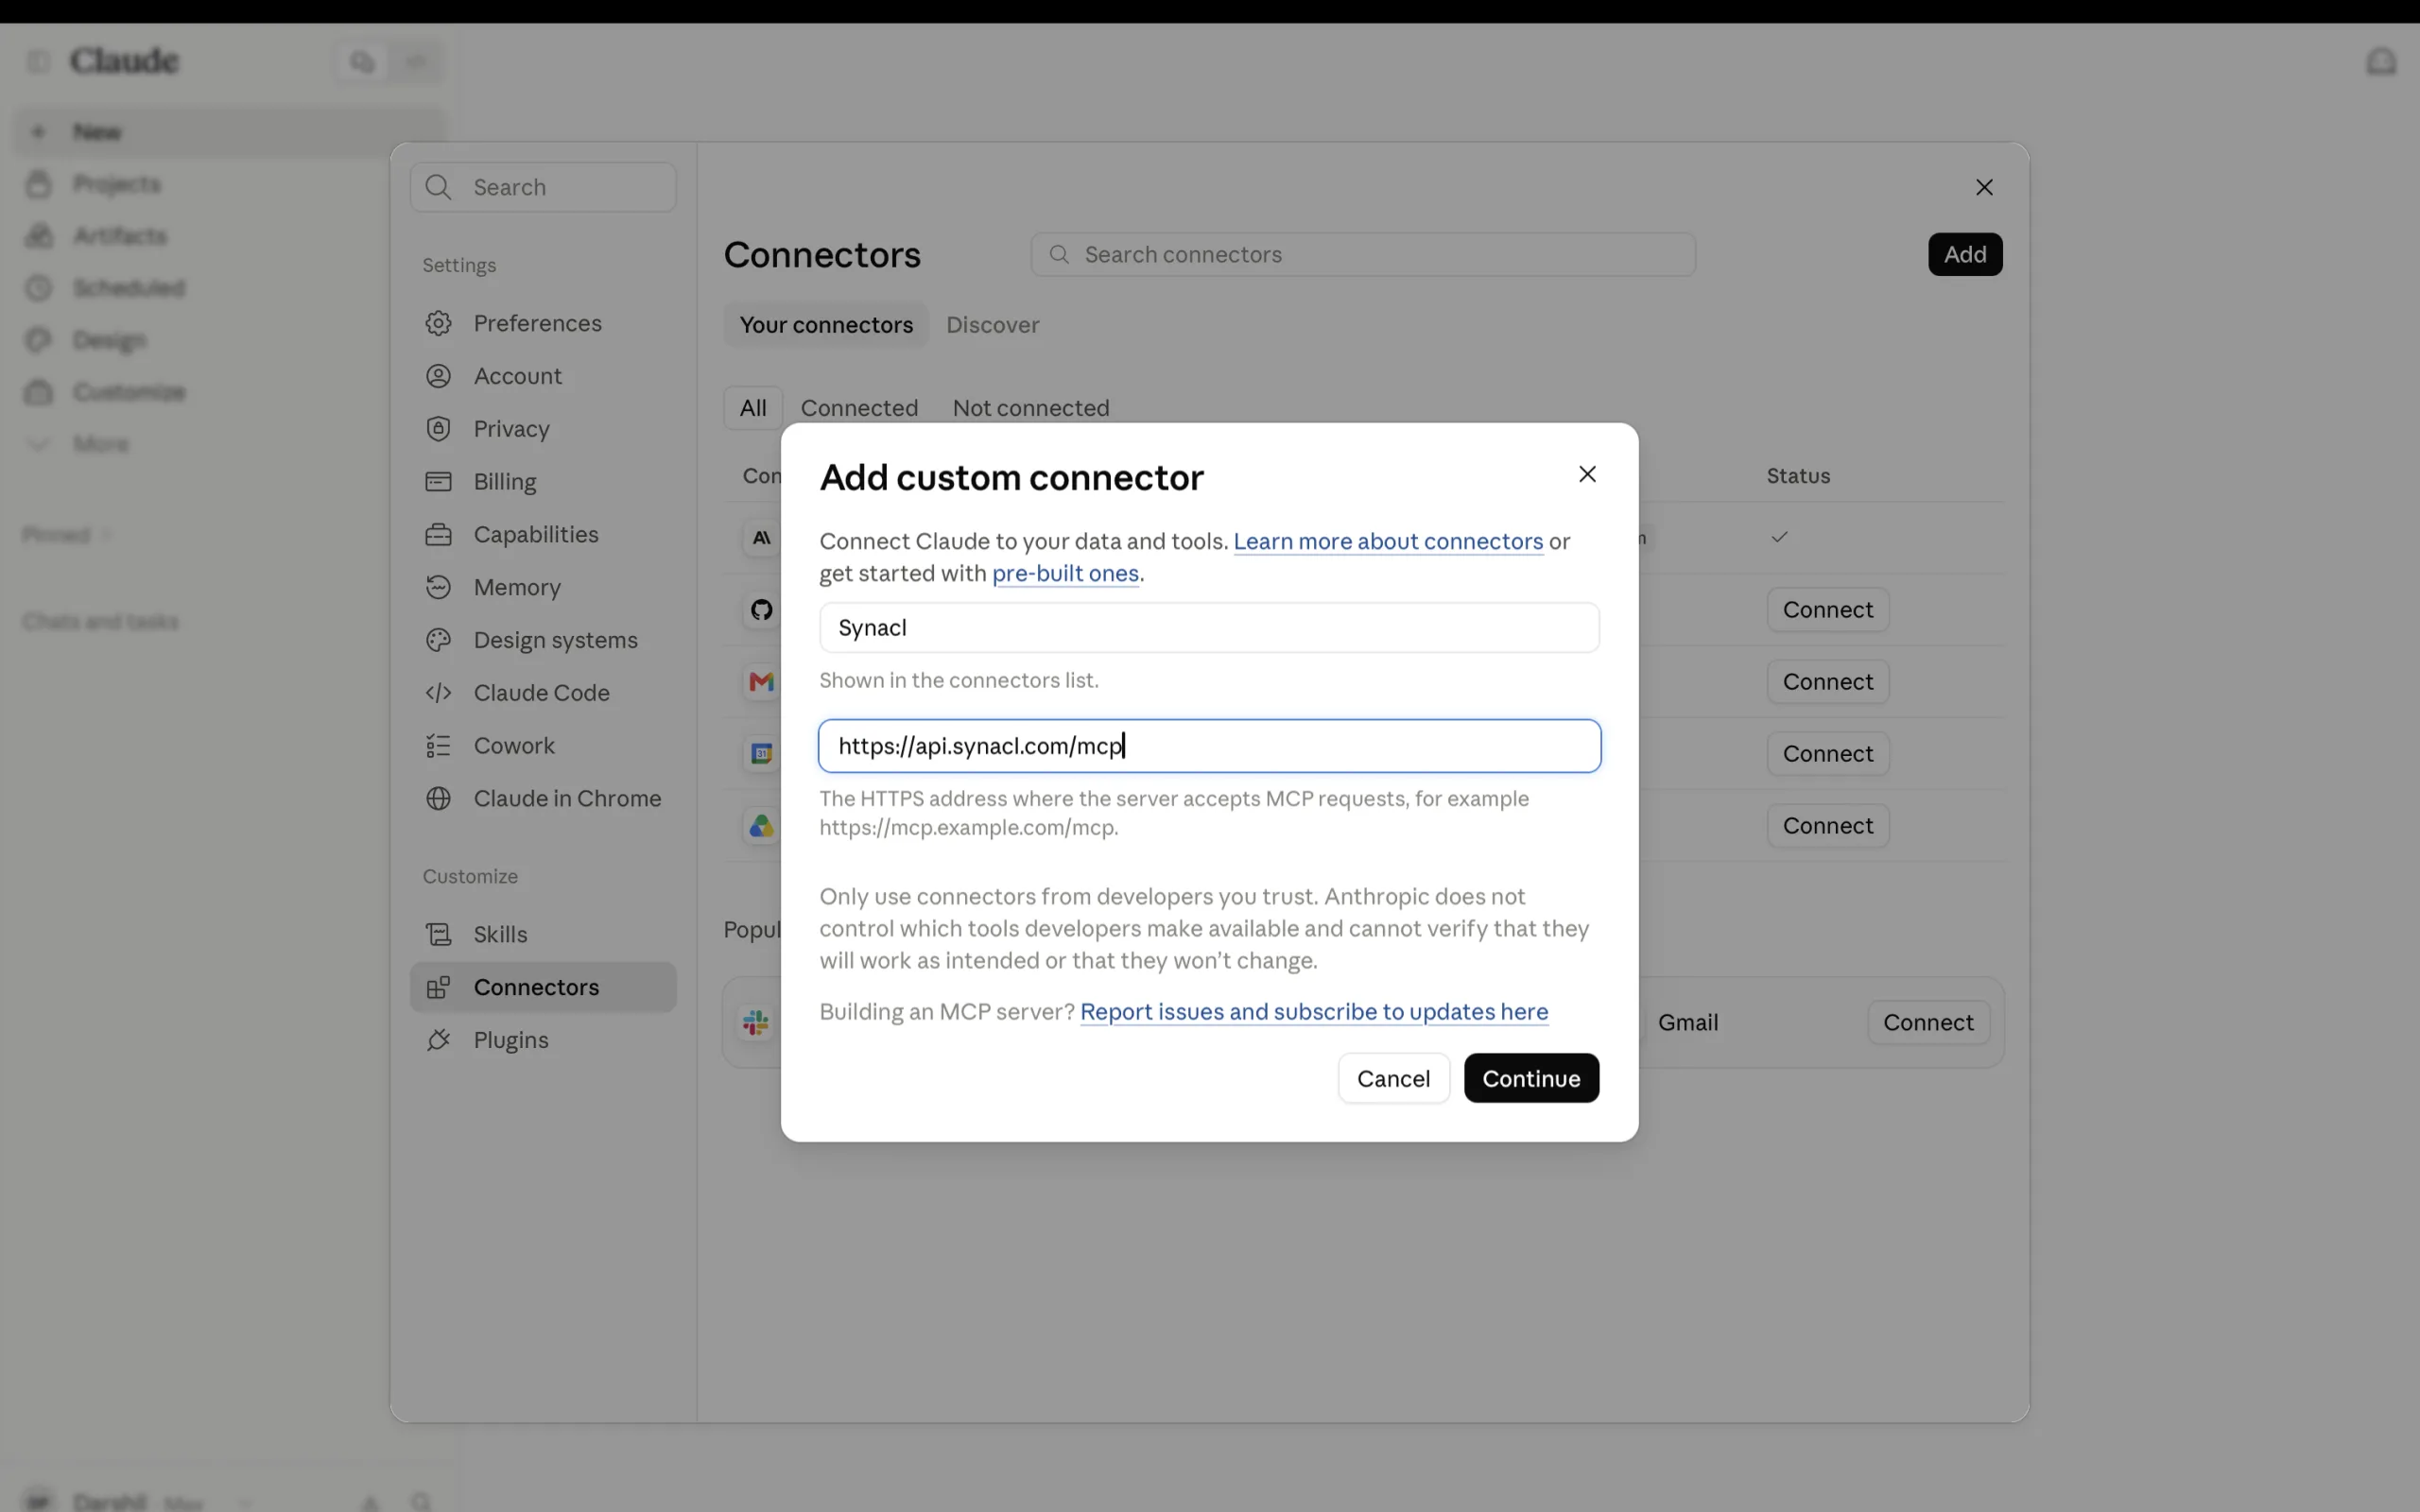Focus the settings Search field
Screen dimensions: 2420x1512
click(543, 187)
